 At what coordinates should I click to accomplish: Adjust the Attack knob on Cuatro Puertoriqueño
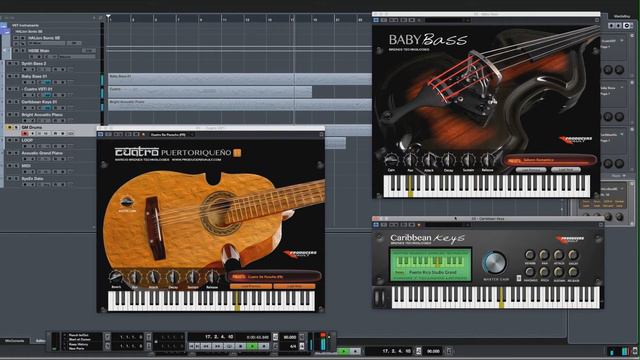[x=154, y=277]
